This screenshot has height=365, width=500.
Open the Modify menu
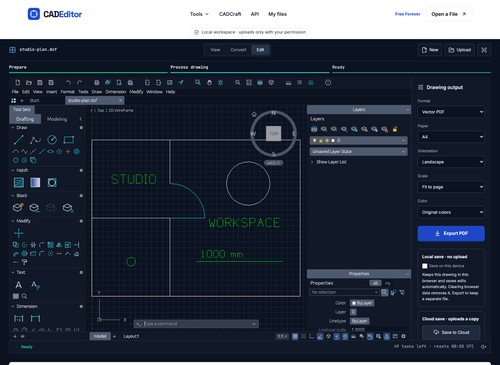136,92
